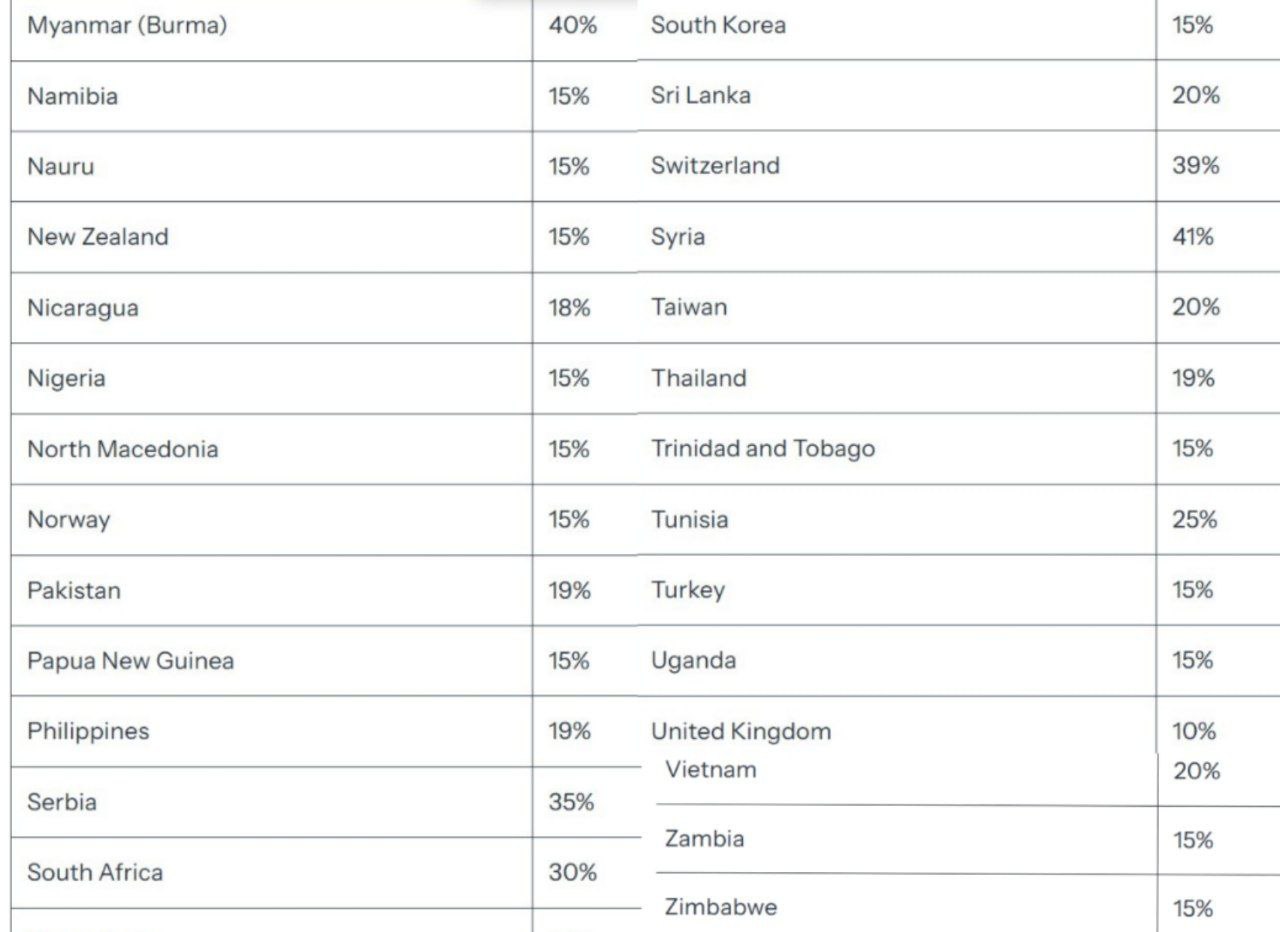Viewport: 1280px width, 932px height.
Task: Select the Pakistan country cell
Action: pyautogui.click(x=74, y=591)
